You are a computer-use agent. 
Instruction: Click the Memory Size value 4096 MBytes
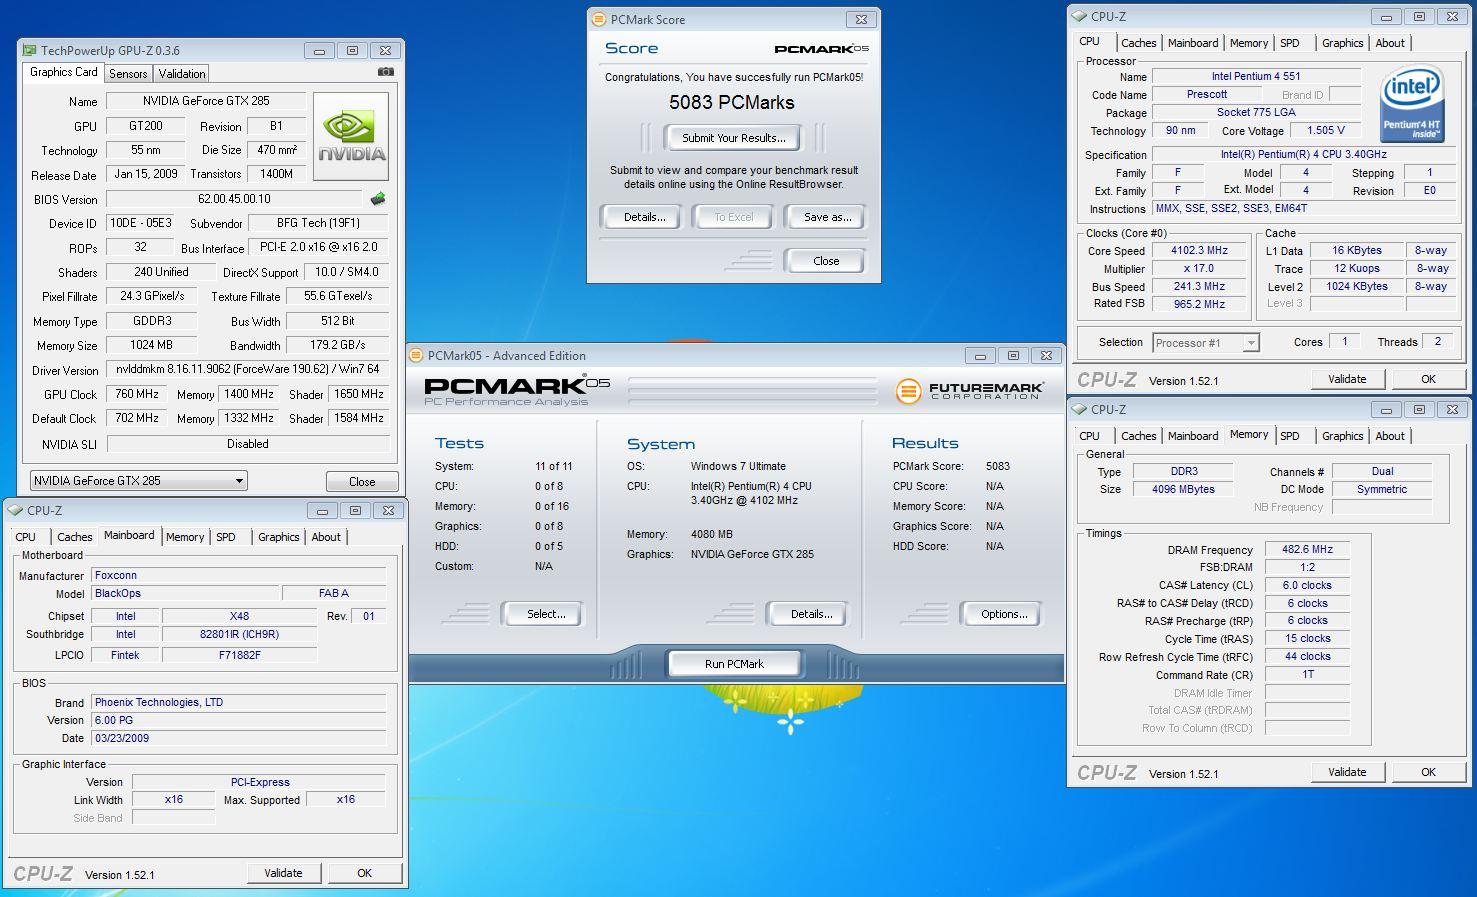[x=1183, y=489]
